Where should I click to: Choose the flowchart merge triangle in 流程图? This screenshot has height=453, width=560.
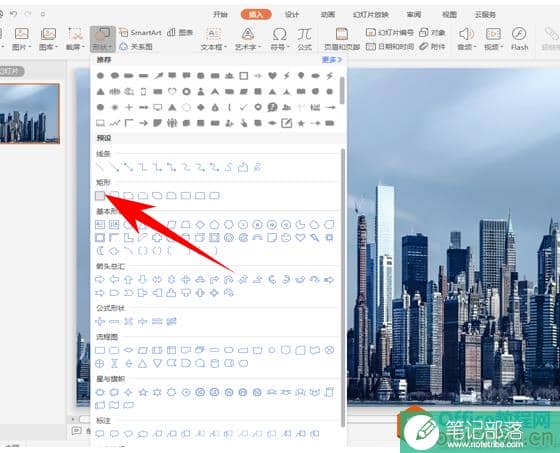(x=157, y=364)
